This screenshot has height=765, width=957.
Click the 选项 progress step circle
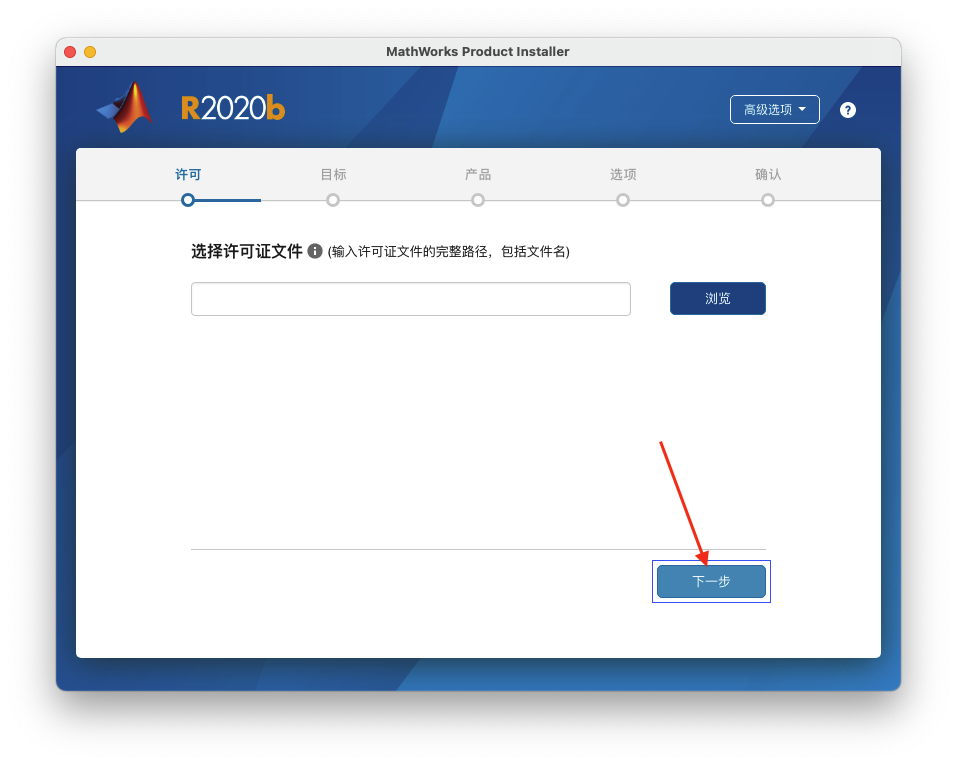click(623, 200)
